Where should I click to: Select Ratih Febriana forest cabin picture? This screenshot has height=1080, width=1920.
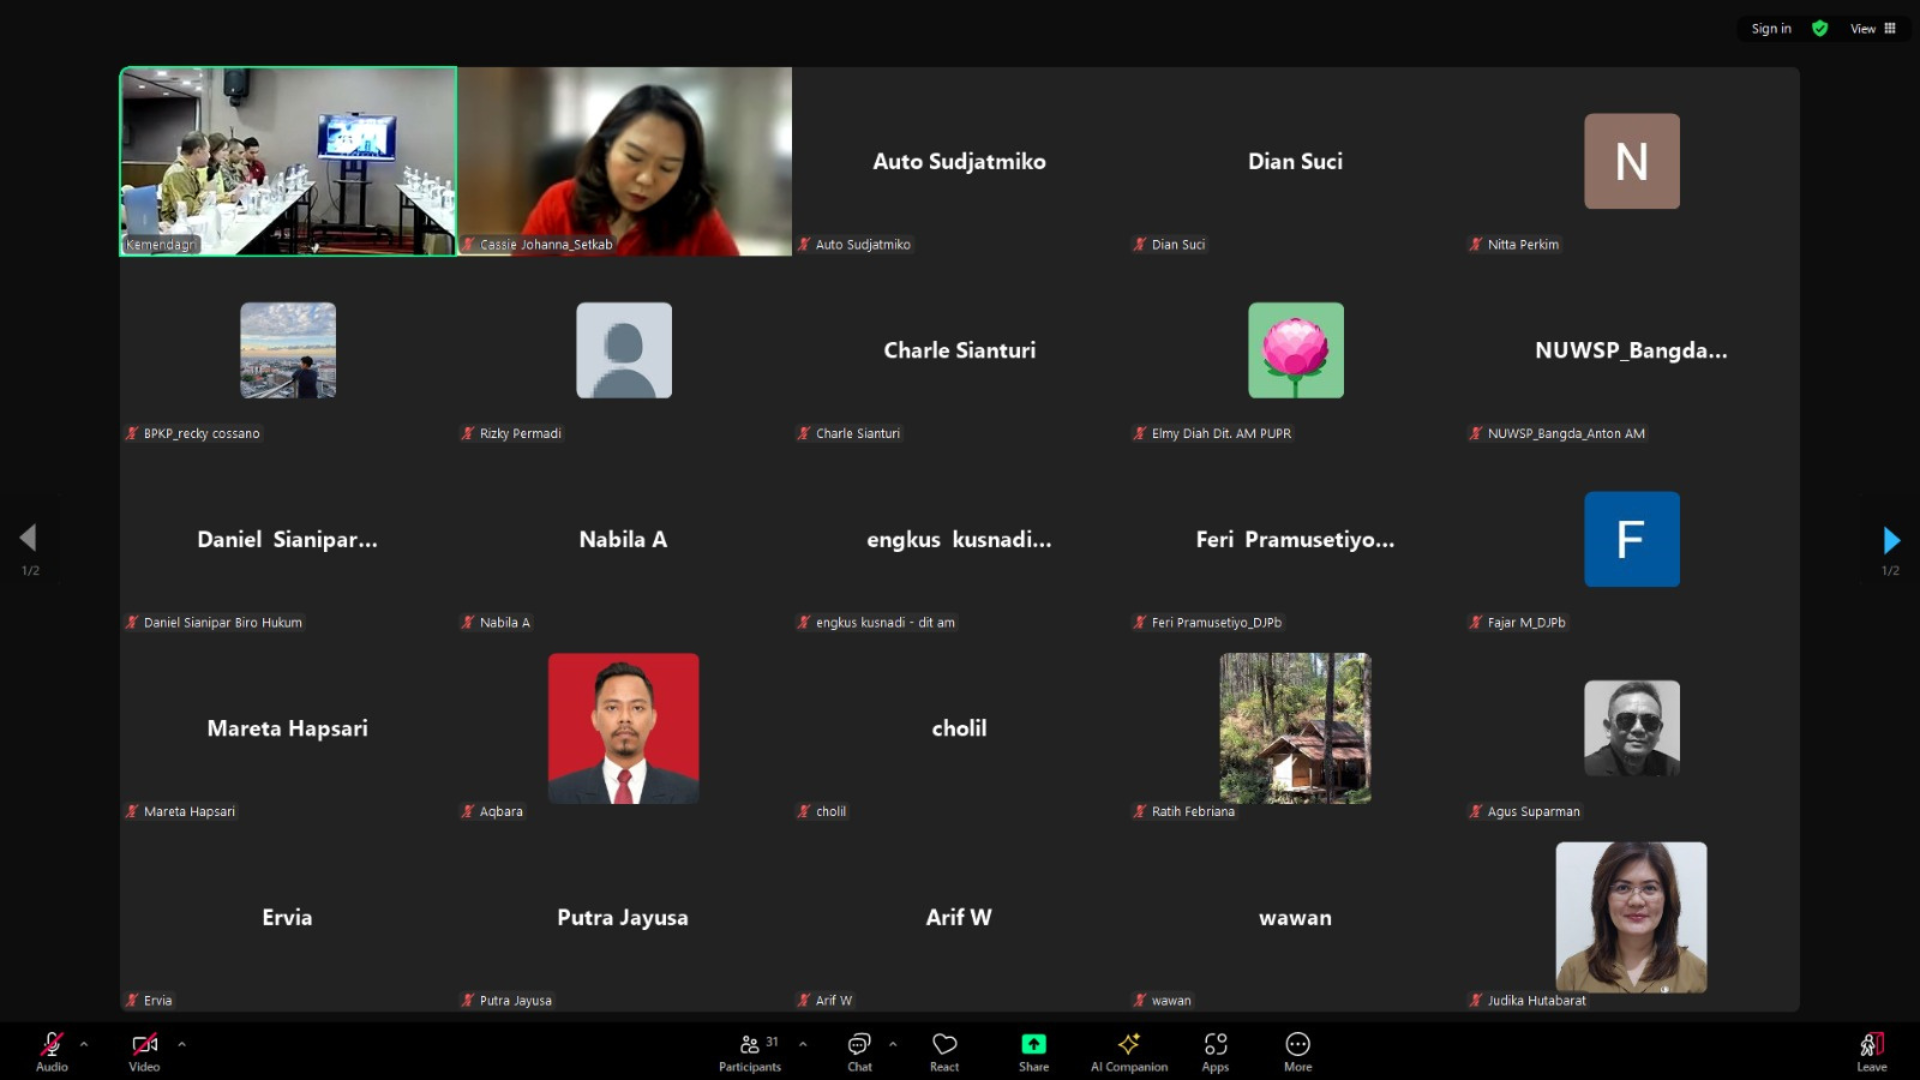(1295, 728)
